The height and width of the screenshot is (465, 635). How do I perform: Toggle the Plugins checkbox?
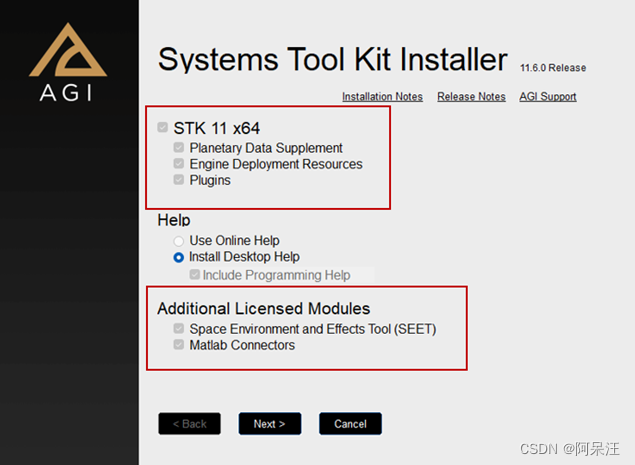[x=179, y=179]
